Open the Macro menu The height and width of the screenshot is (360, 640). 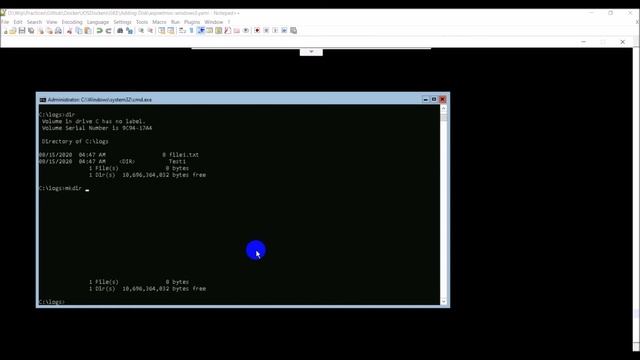click(x=159, y=22)
